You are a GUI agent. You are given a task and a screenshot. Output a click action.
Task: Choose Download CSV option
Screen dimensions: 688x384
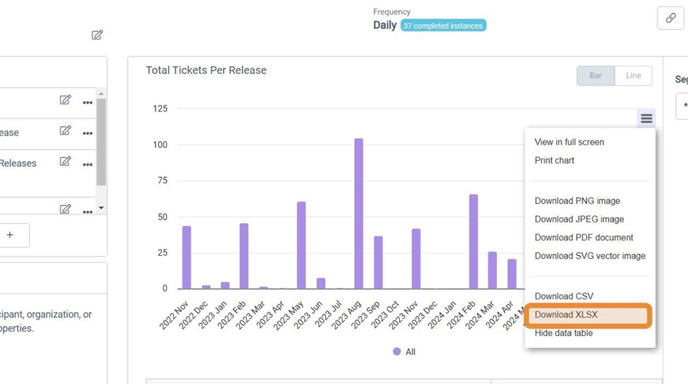tap(564, 297)
